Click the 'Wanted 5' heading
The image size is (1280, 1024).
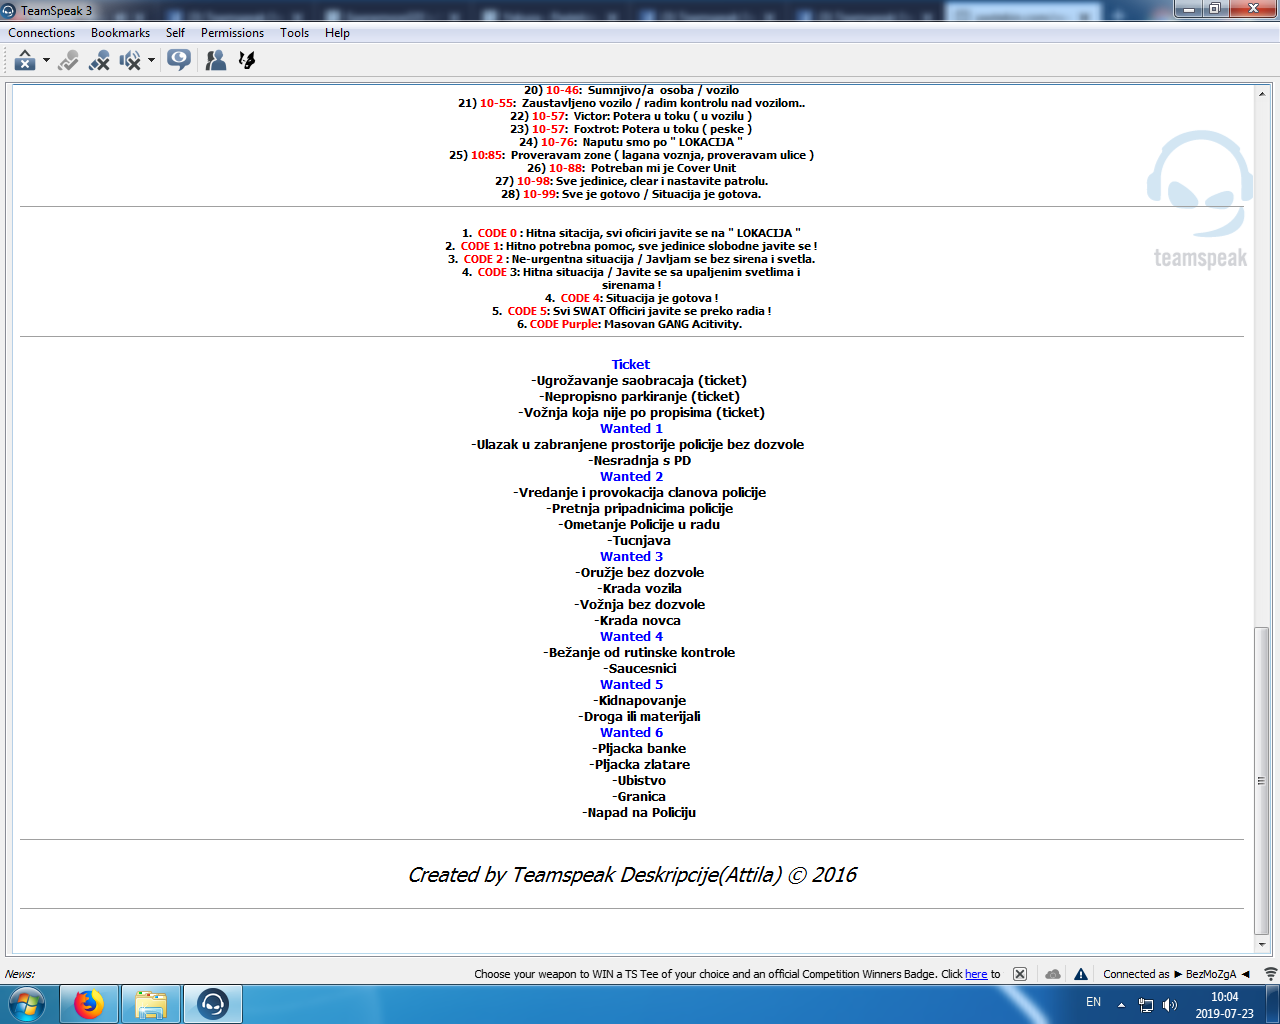pyautogui.click(x=631, y=685)
